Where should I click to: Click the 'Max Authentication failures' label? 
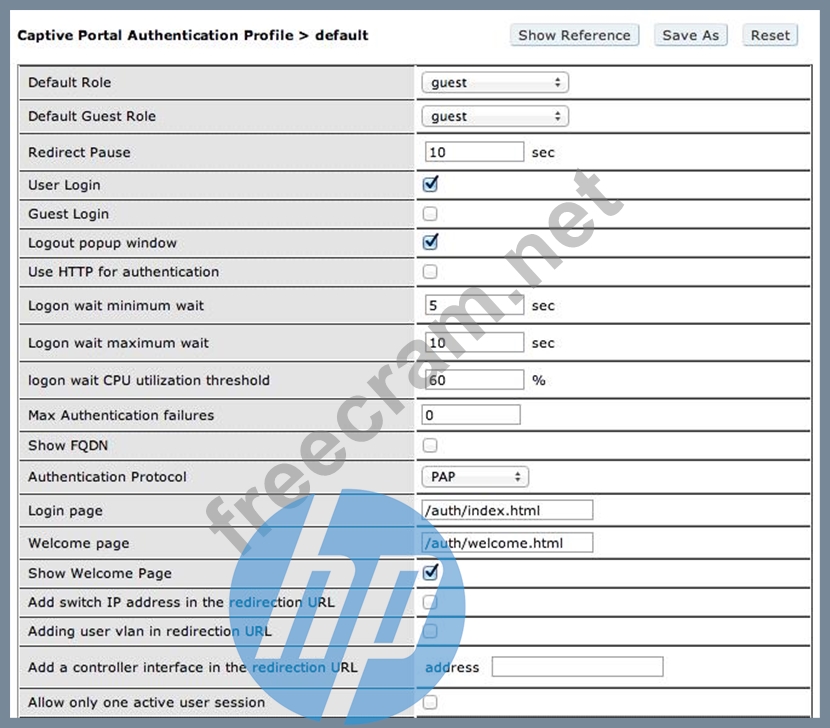click(121, 416)
